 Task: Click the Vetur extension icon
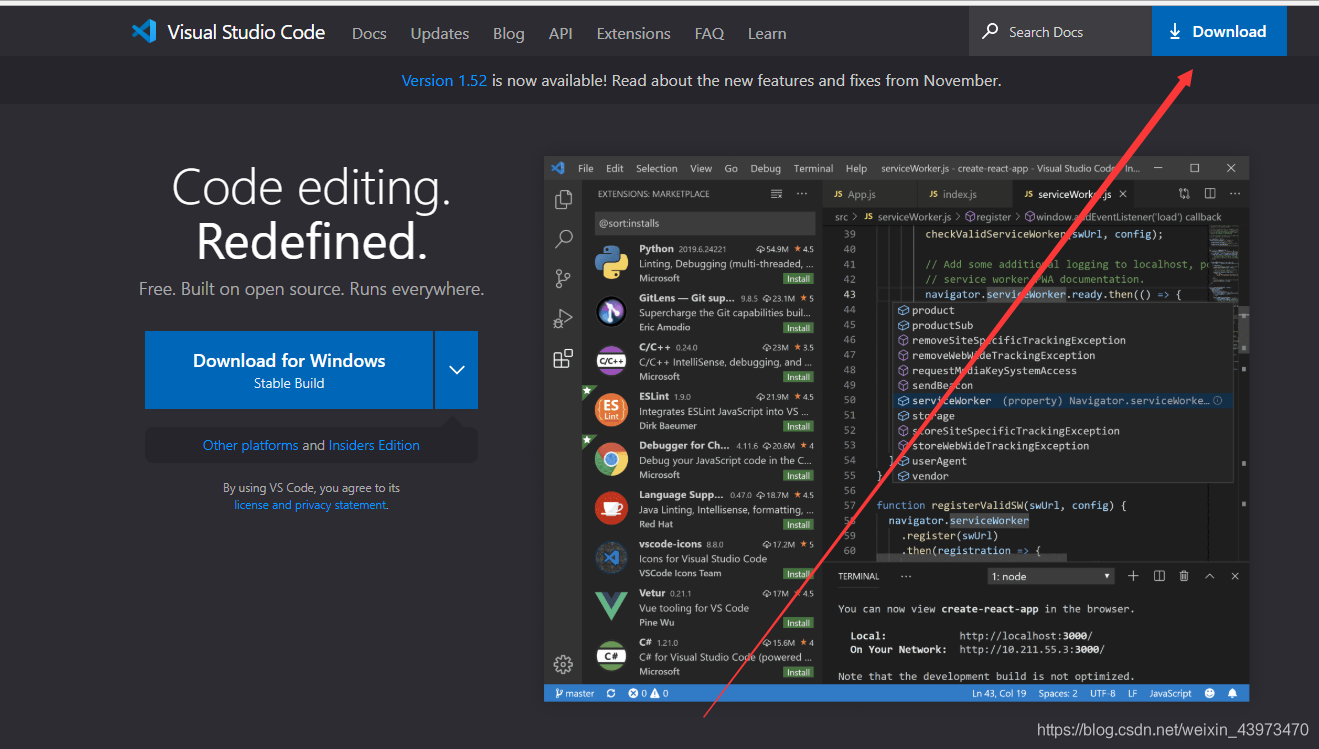(x=611, y=606)
